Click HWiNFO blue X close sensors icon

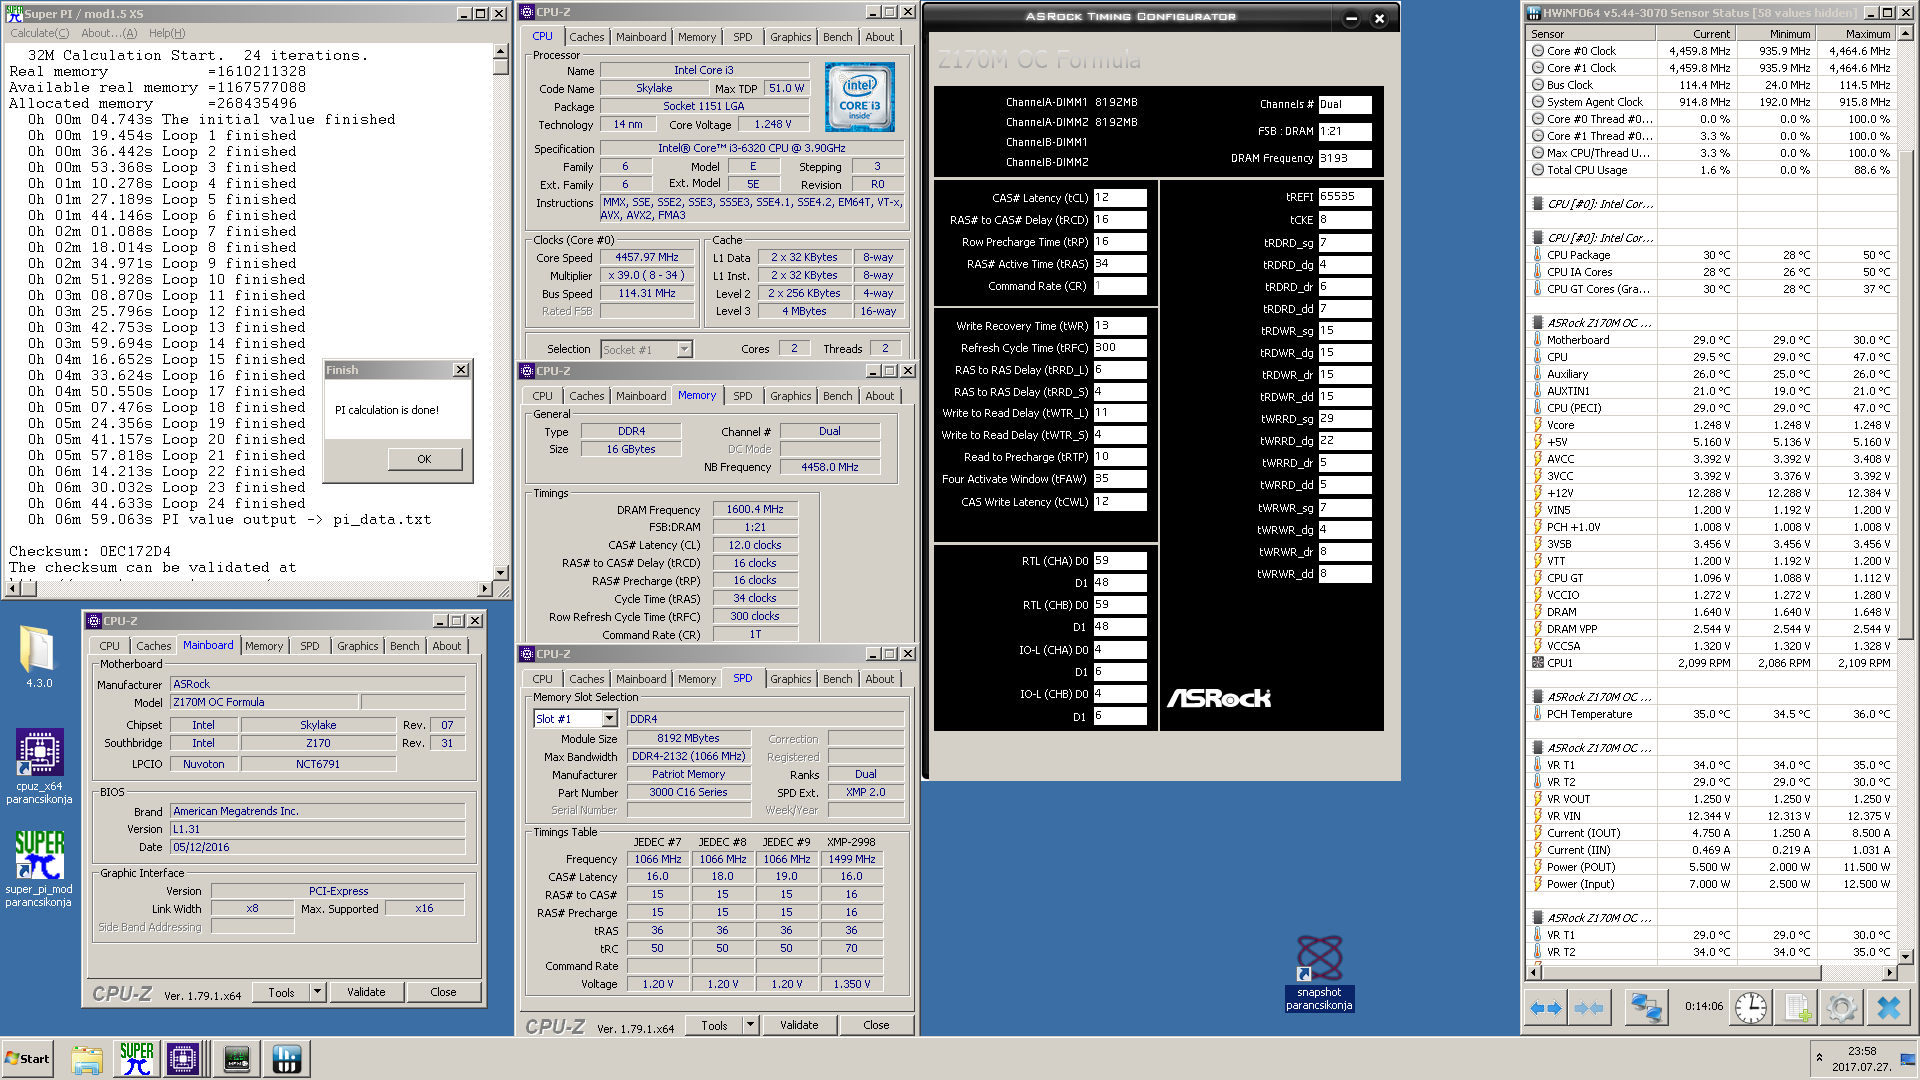coord(1889,1008)
